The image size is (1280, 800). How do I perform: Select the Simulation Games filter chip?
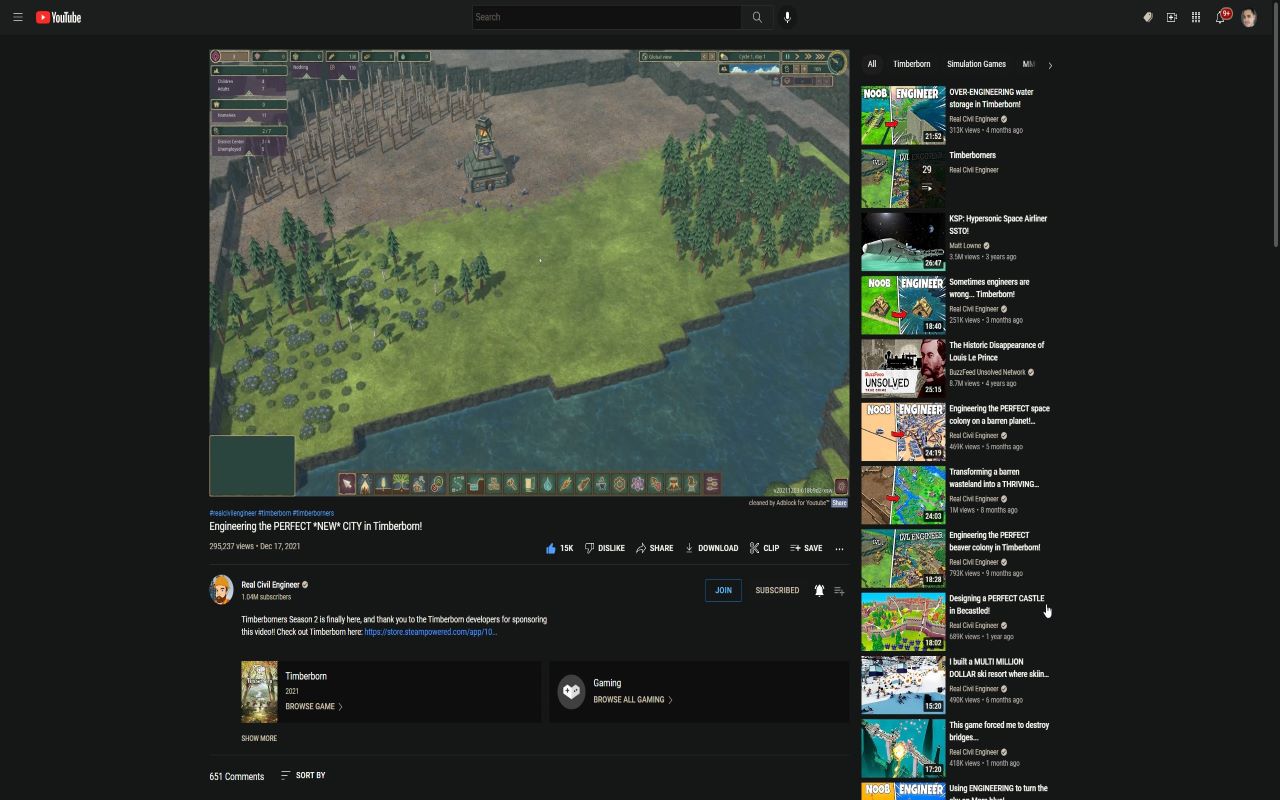976,64
